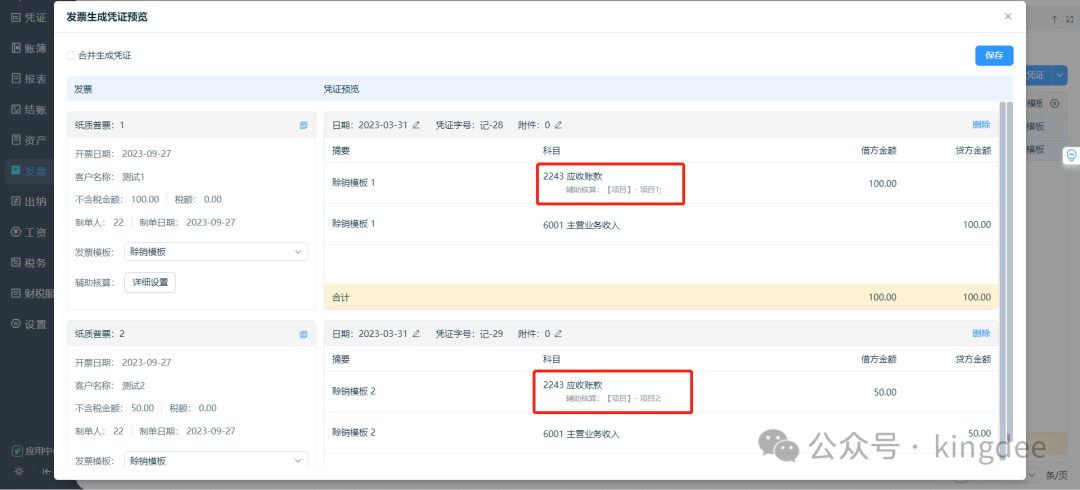The width and height of the screenshot is (1080, 490).
Task: Open 发票模板 dropdown for invoice 1
Action: pyautogui.click(x=215, y=252)
